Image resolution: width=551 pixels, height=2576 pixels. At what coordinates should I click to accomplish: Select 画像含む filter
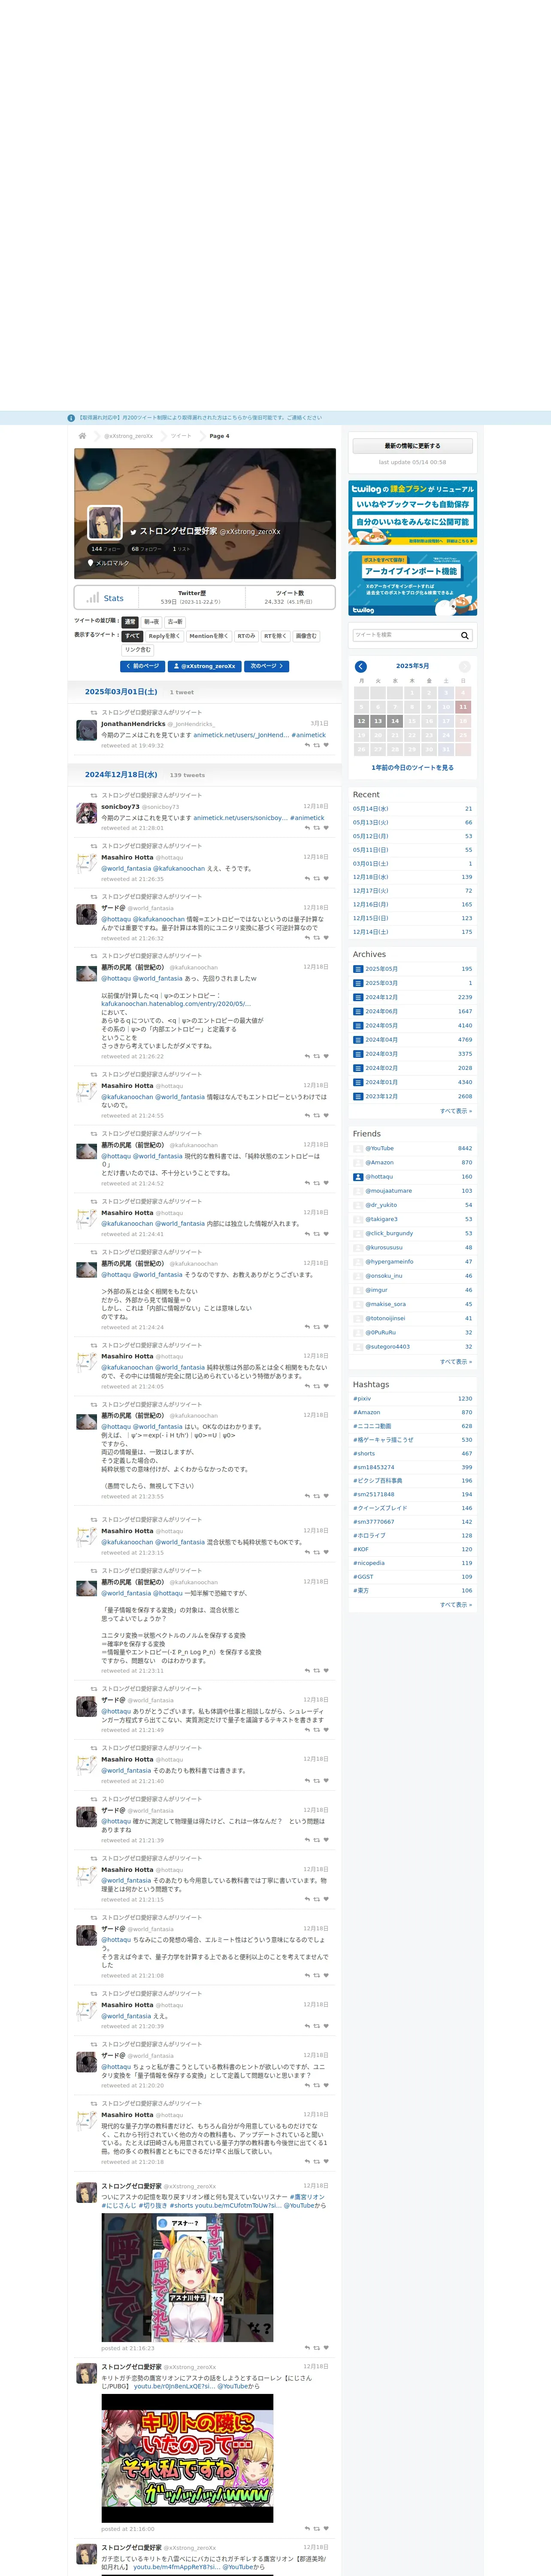coord(306,636)
